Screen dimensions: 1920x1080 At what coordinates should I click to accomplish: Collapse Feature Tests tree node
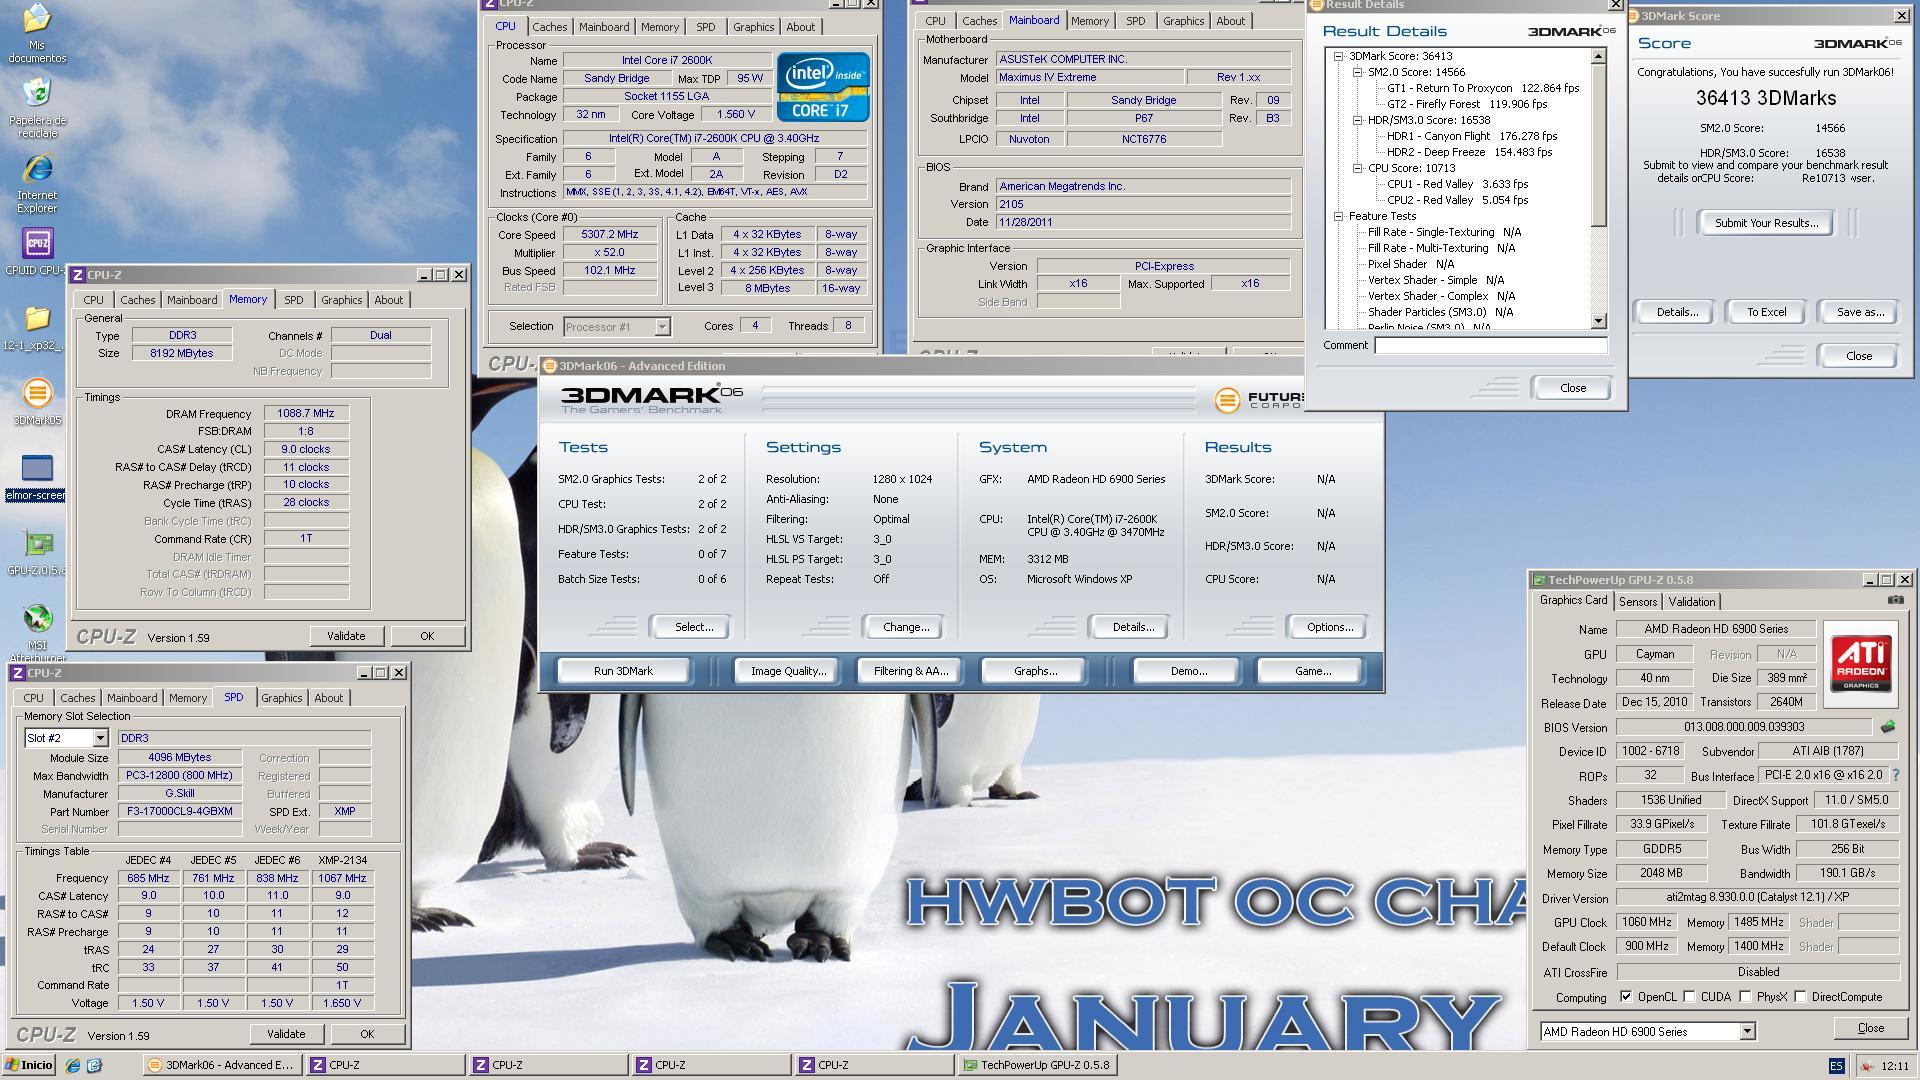(1338, 216)
